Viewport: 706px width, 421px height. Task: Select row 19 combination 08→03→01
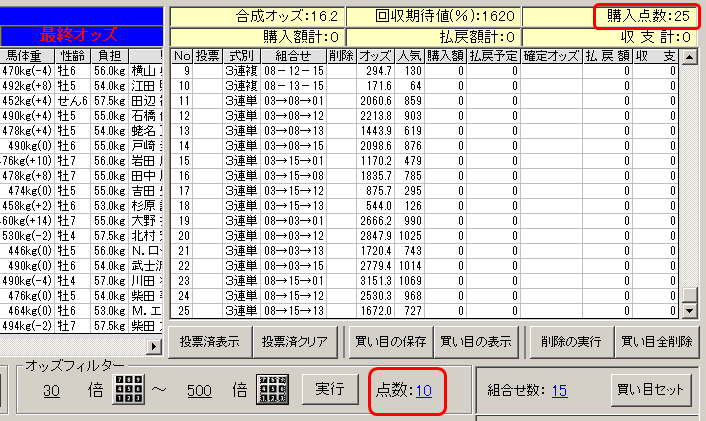[294, 221]
